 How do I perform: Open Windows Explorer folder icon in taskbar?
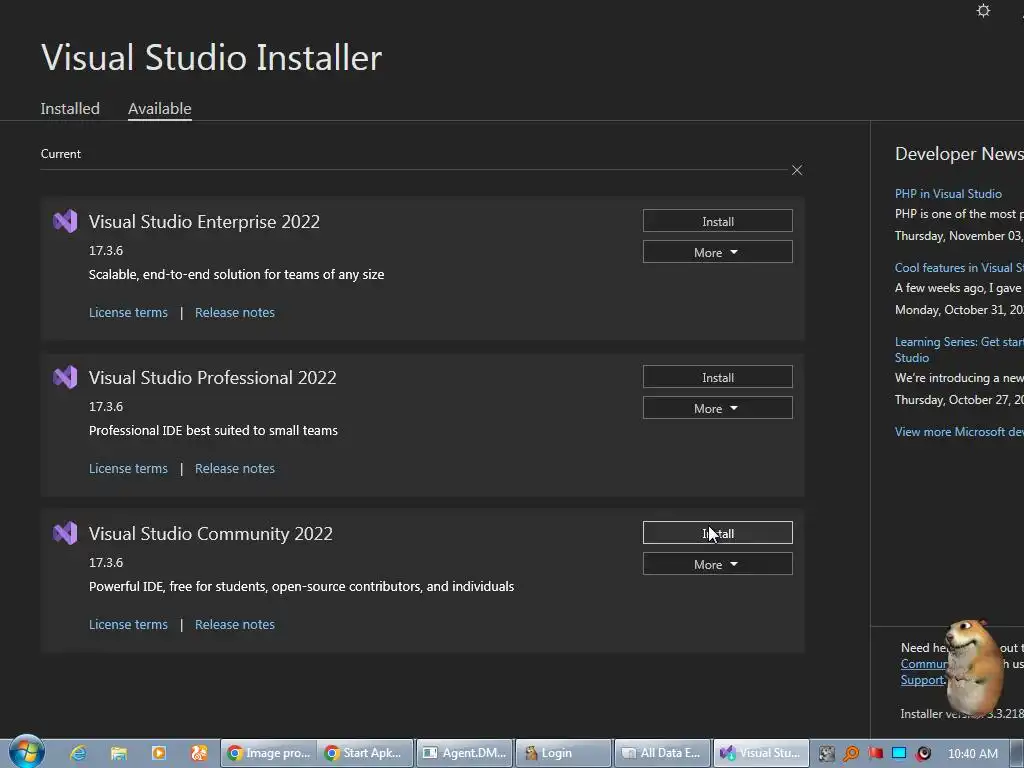pos(119,753)
